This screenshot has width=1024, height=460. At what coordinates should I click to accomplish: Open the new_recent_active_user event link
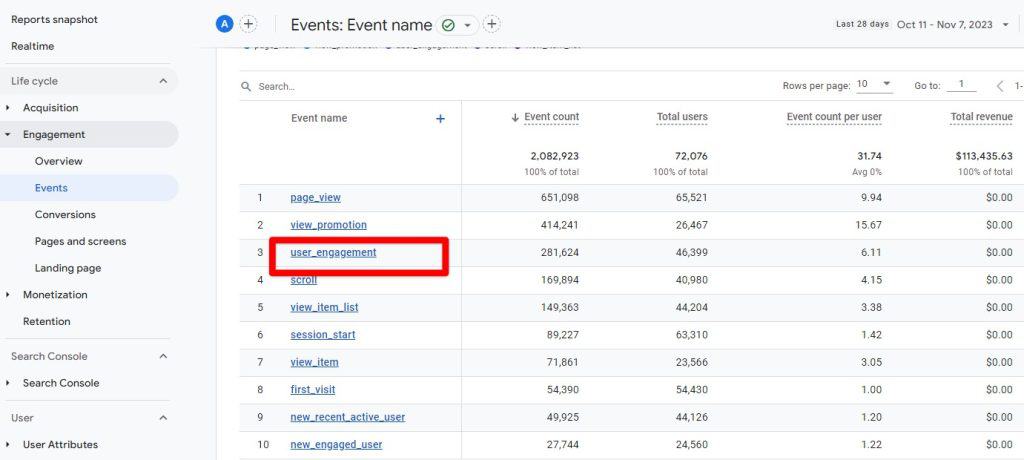(347, 417)
